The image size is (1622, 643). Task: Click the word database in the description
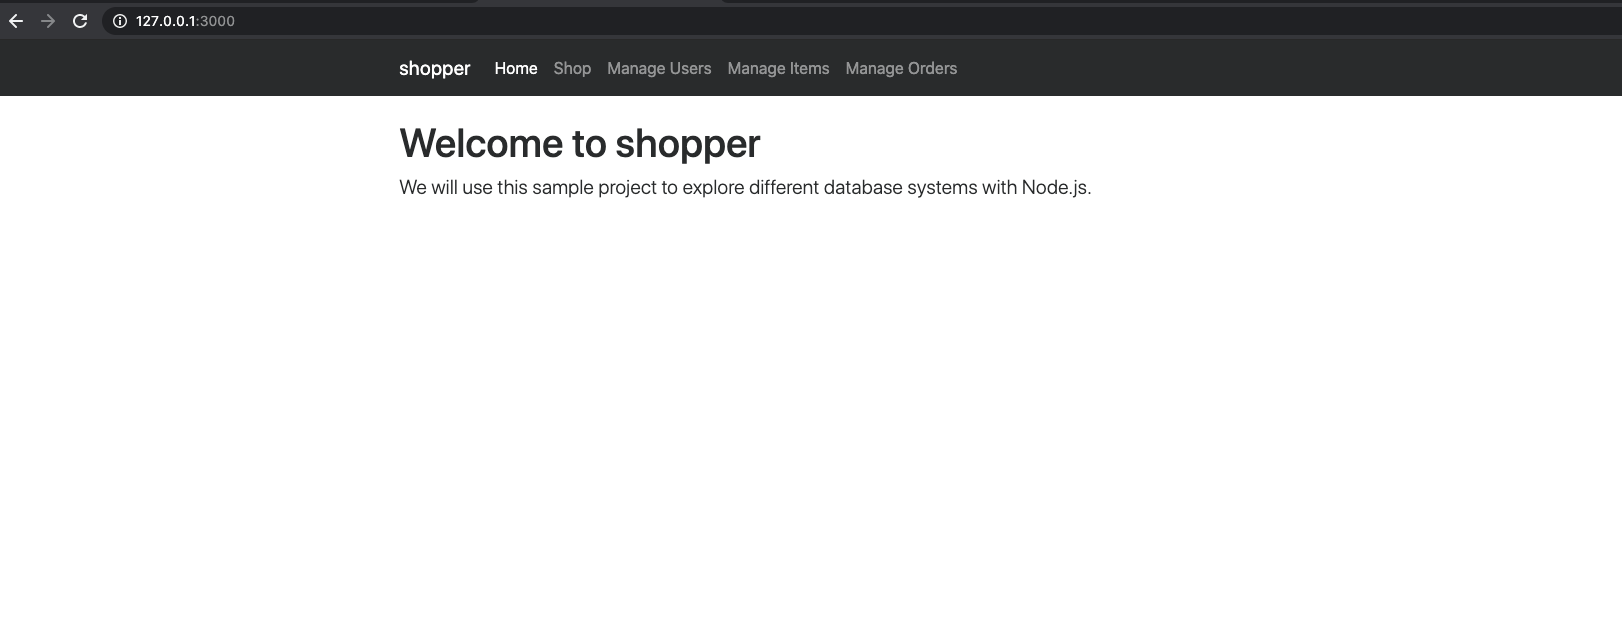[x=862, y=188]
